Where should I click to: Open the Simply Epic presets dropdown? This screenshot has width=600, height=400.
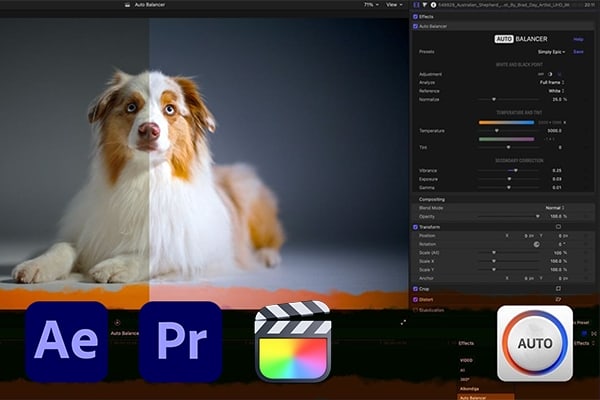[551, 52]
